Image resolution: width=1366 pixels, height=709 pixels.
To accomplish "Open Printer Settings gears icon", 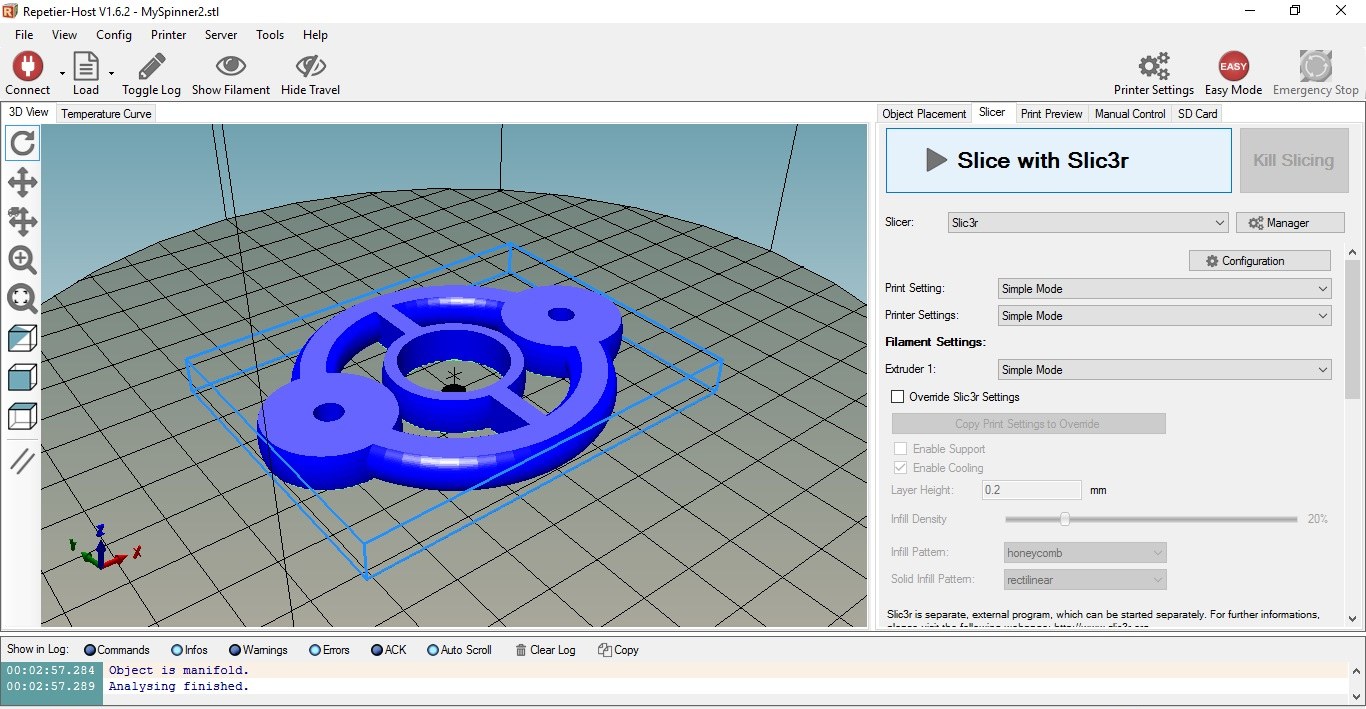I will tap(1154, 67).
